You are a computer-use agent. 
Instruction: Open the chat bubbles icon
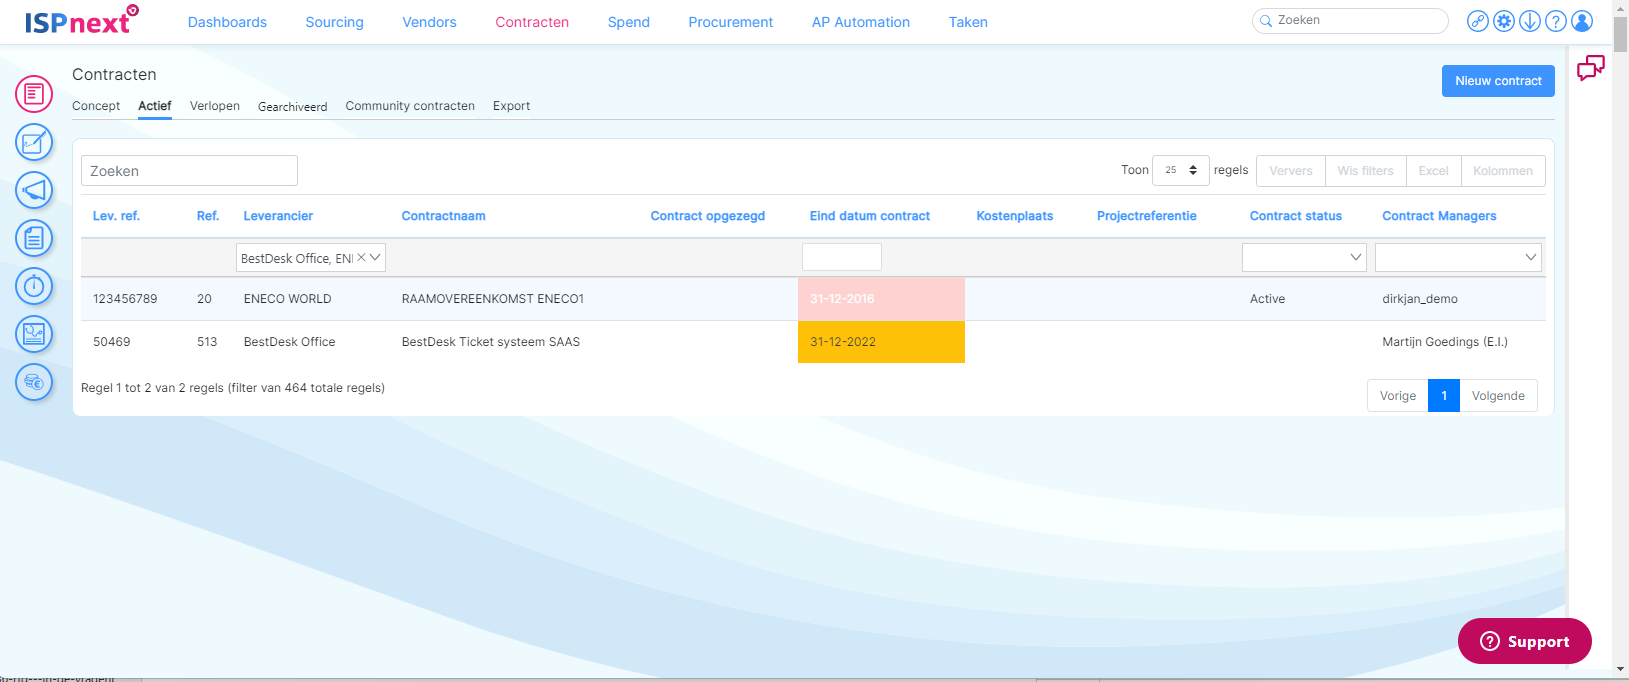pyautogui.click(x=1590, y=69)
